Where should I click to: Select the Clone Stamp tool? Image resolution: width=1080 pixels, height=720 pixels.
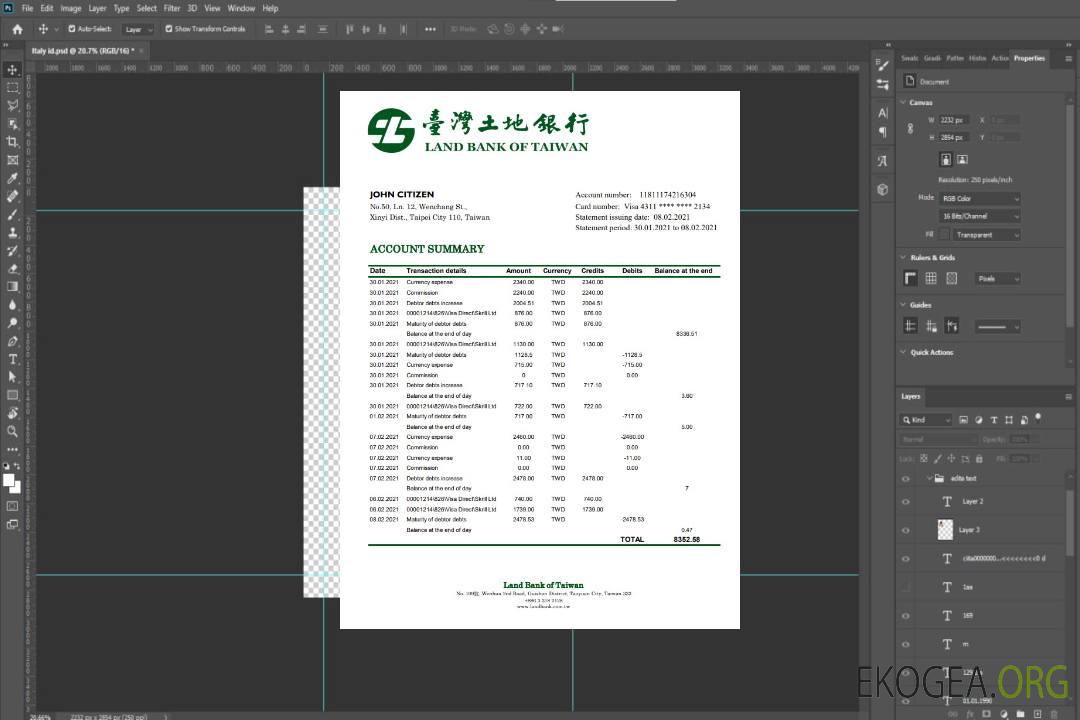pos(12,232)
